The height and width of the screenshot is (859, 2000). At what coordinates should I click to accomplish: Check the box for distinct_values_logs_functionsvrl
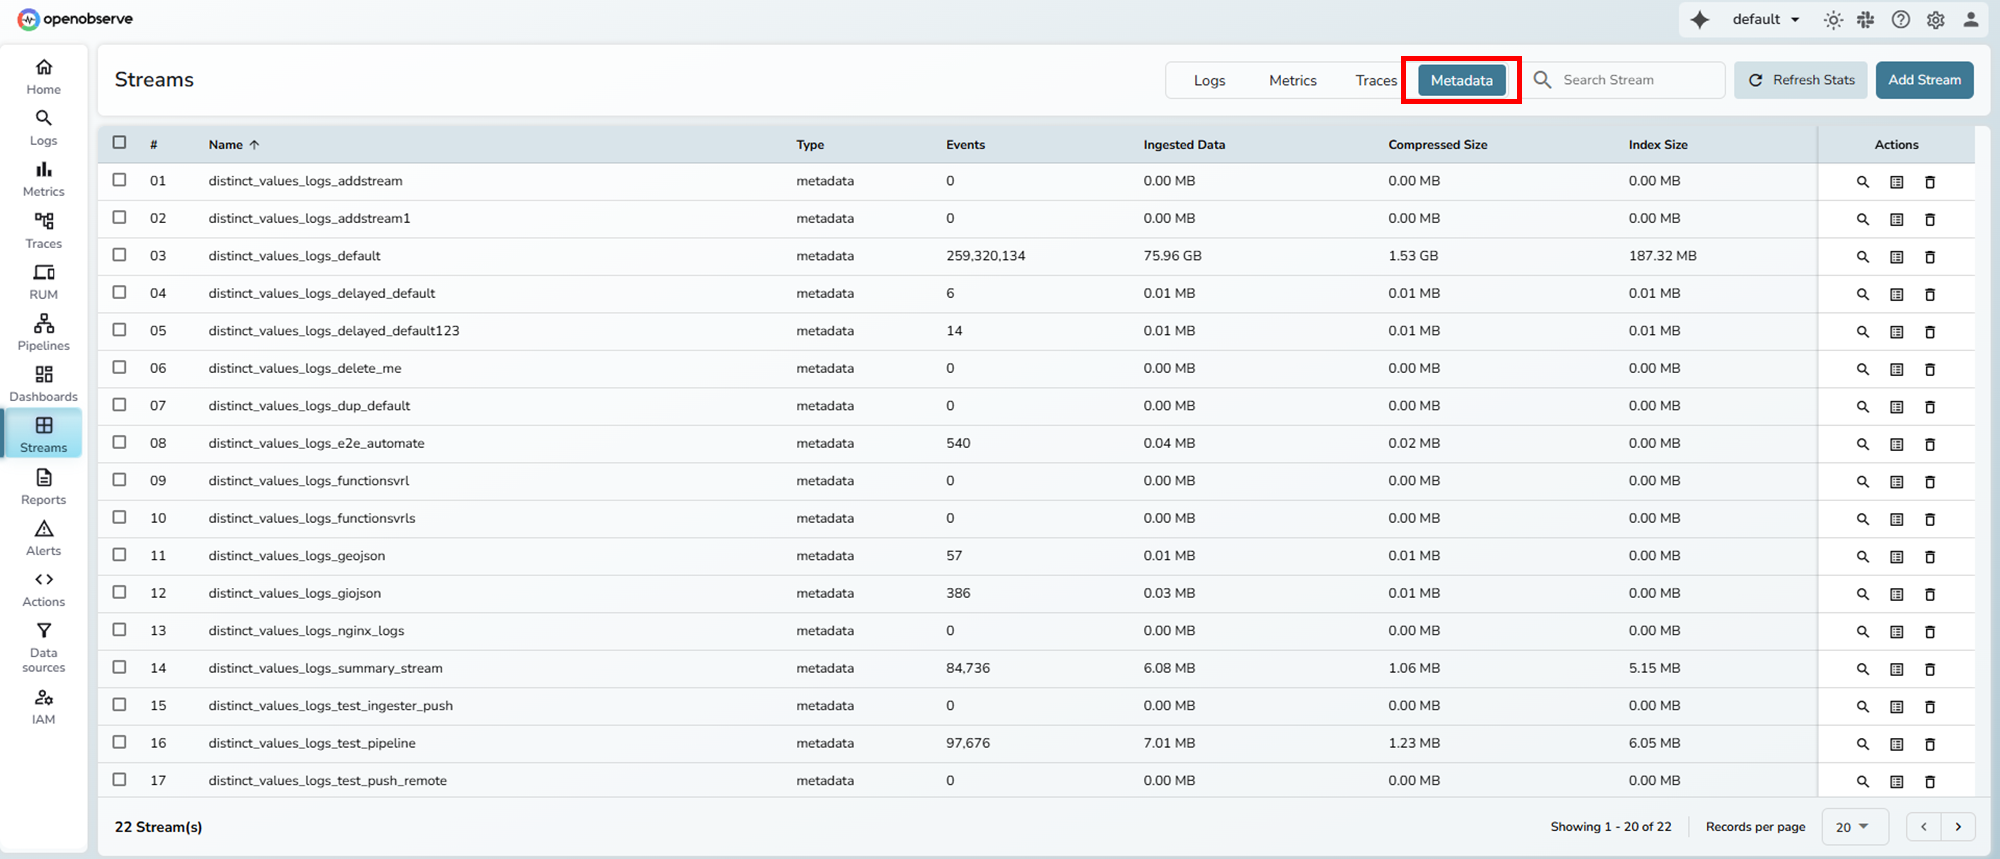(x=120, y=480)
